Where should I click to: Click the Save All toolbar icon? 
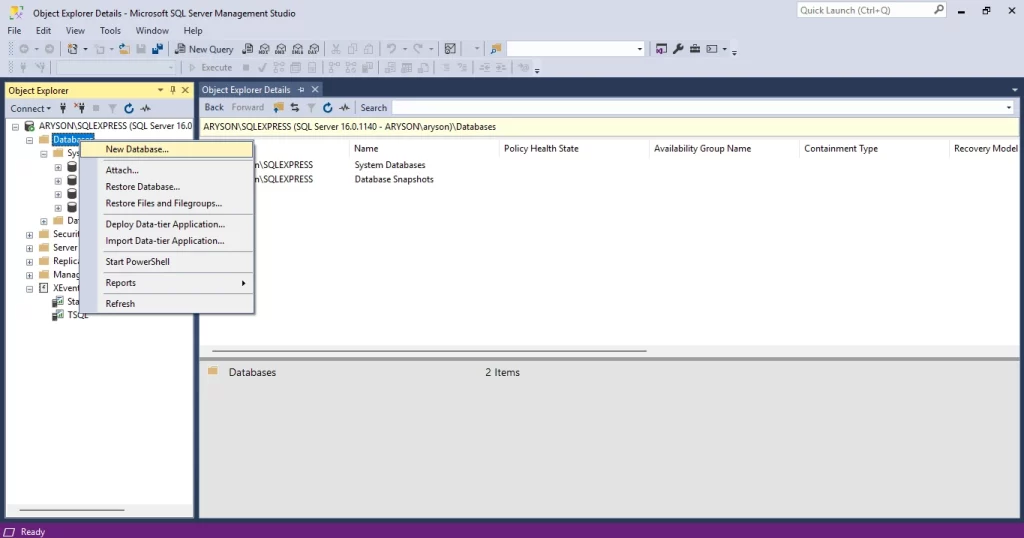(157, 49)
